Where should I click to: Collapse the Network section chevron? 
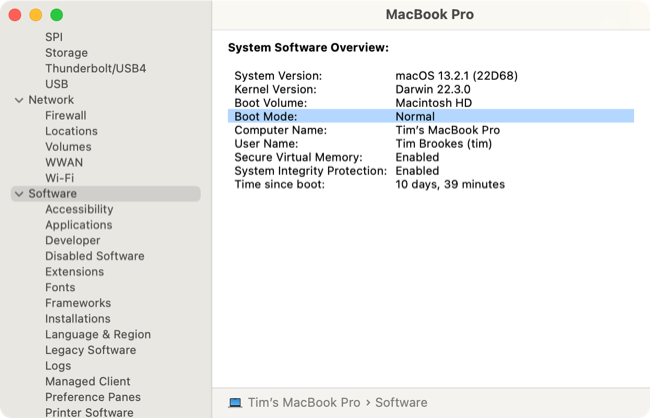point(19,100)
